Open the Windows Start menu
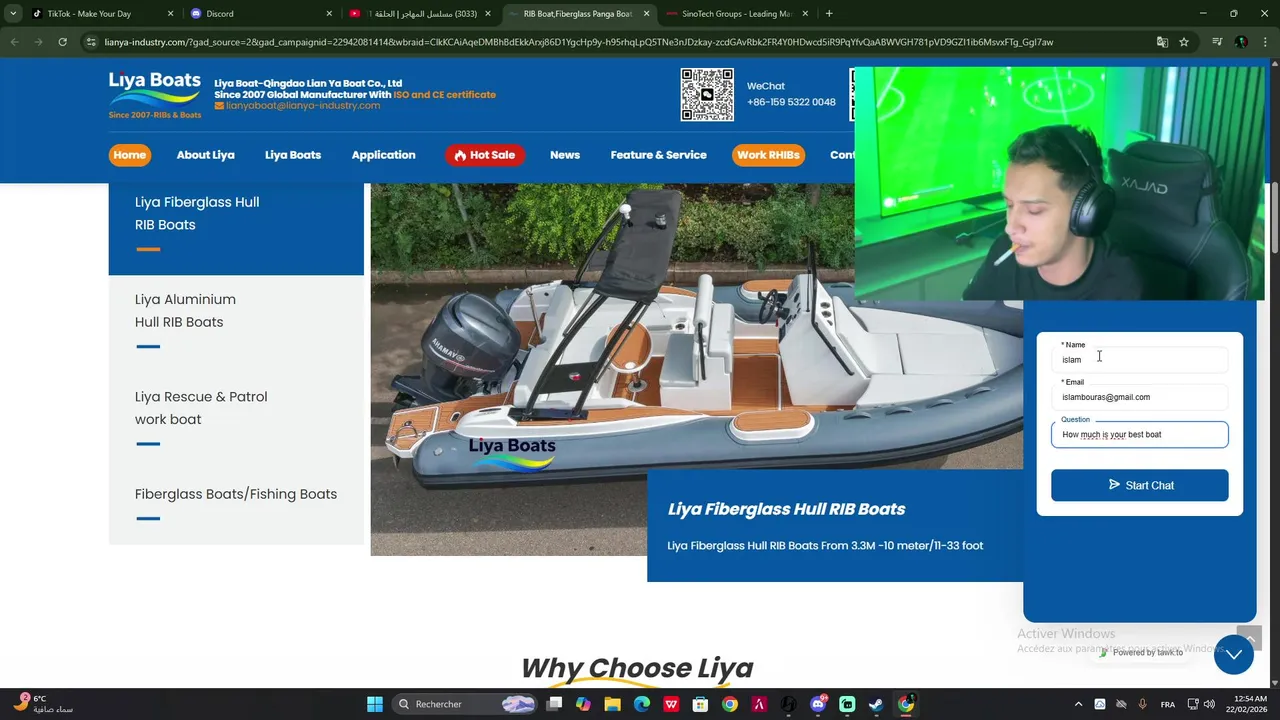Screen dimensions: 1280x720 point(374,704)
